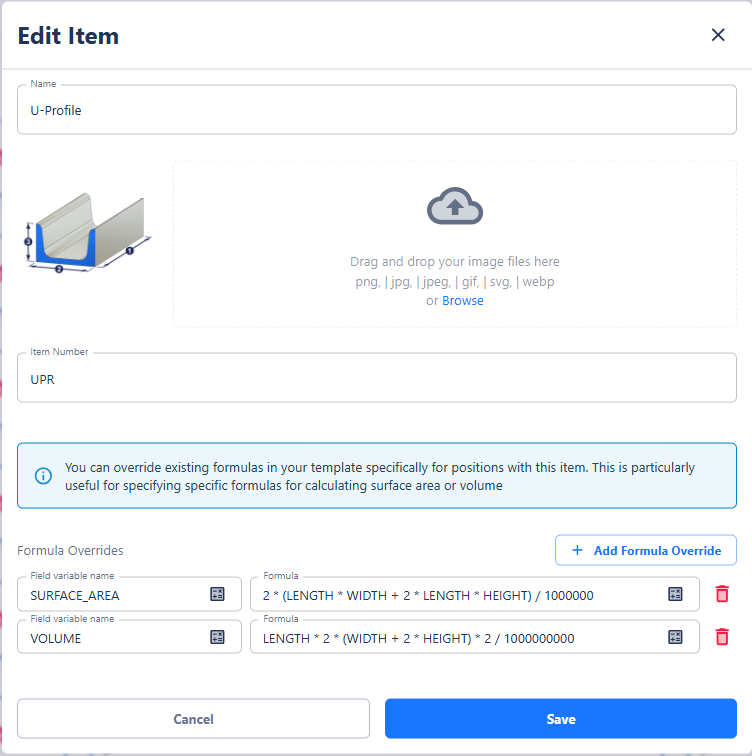Screen dimensions: 752x756
Task: Open formula editor icon for SURFACE_AREA formula
Action: click(675, 594)
